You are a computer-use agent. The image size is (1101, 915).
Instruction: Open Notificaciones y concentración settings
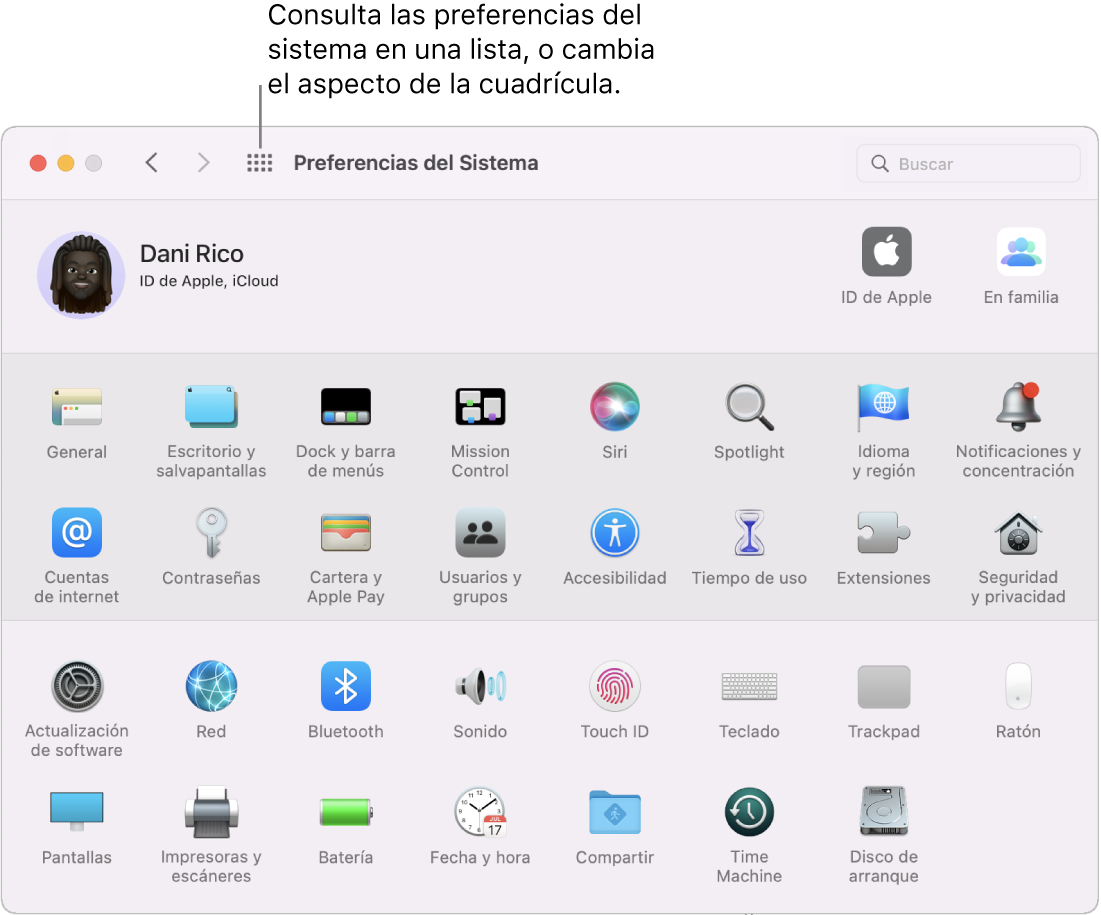tap(1017, 407)
